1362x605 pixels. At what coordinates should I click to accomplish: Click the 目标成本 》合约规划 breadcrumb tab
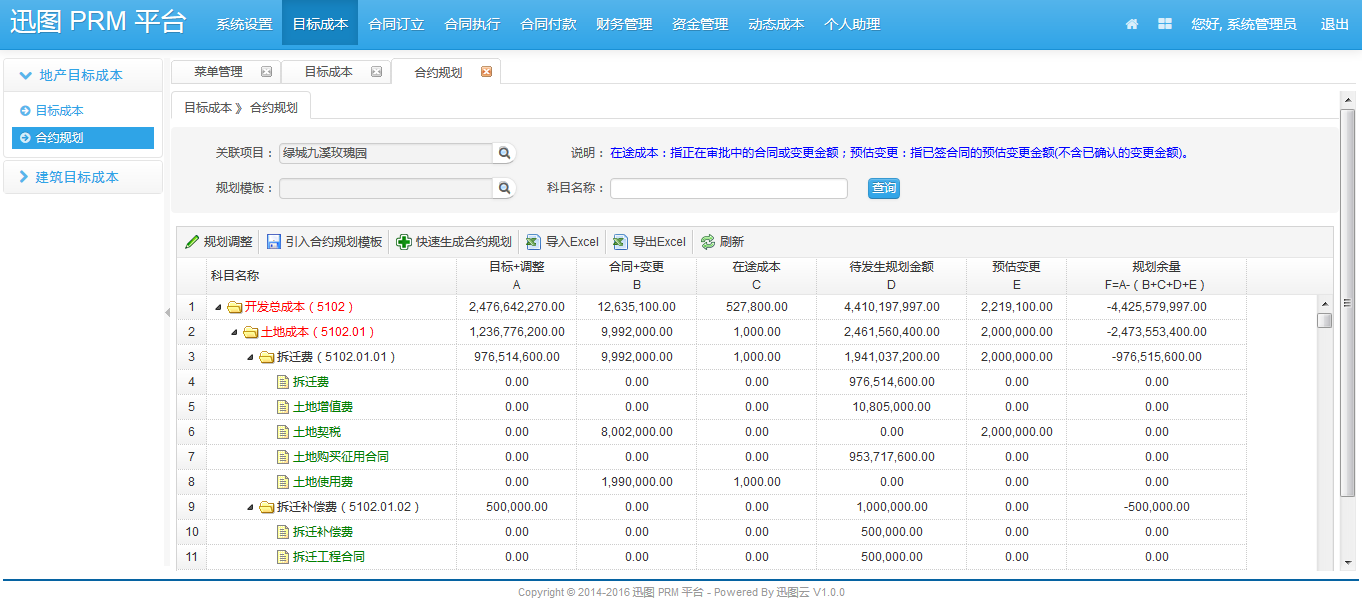(241, 107)
